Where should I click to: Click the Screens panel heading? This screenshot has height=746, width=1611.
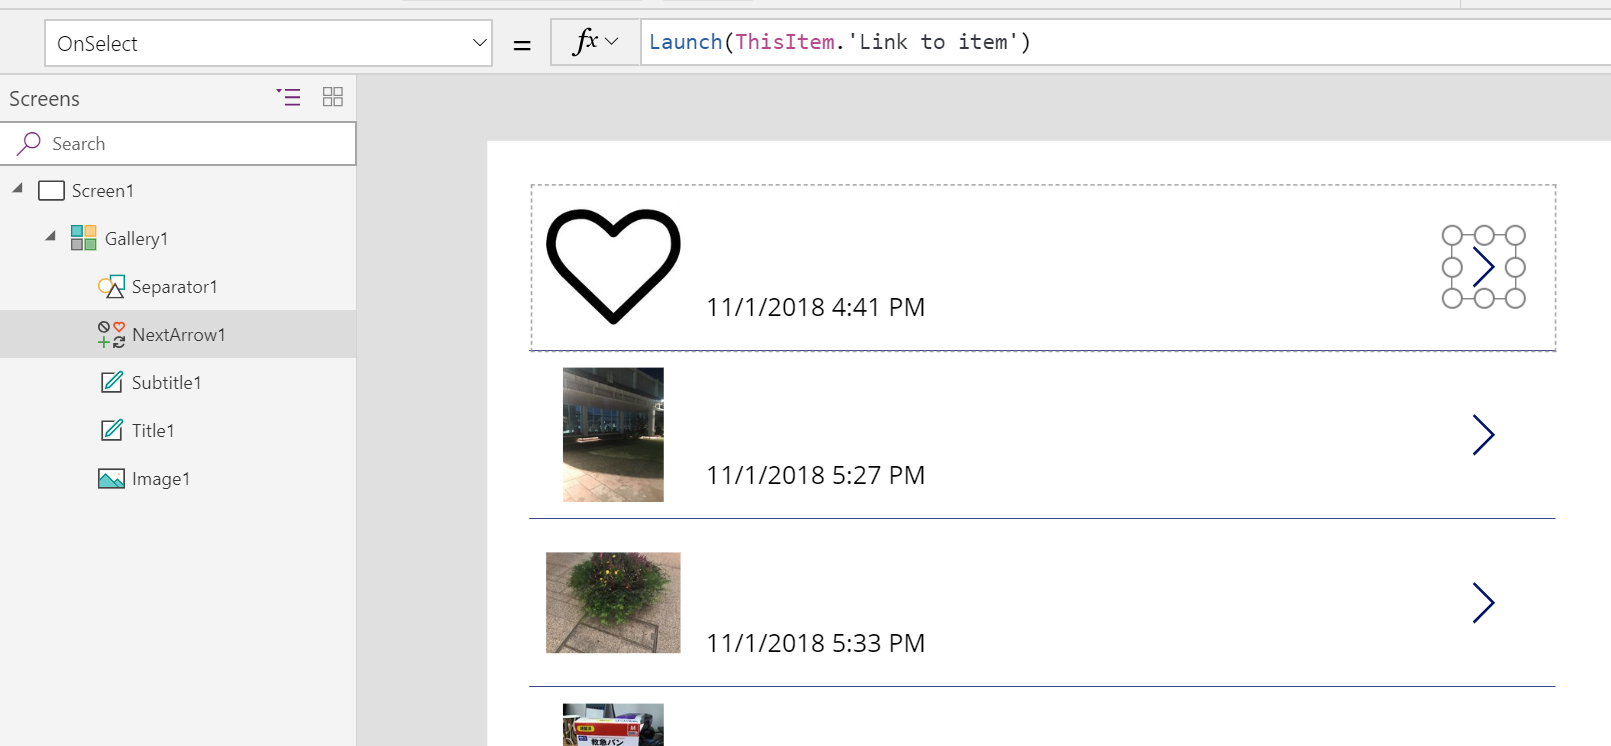44,99
